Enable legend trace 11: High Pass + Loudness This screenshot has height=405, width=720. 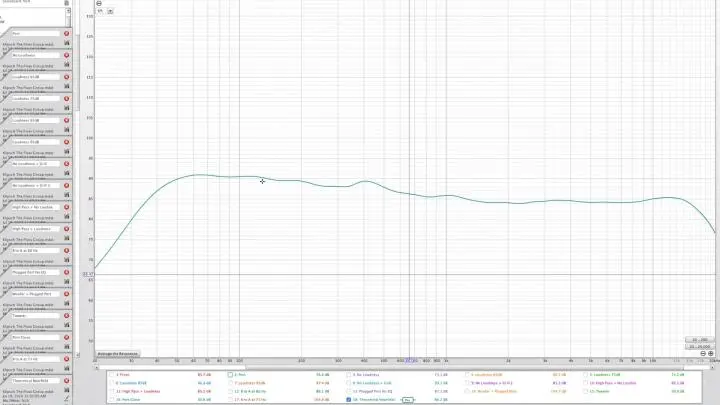pos(112,391)
